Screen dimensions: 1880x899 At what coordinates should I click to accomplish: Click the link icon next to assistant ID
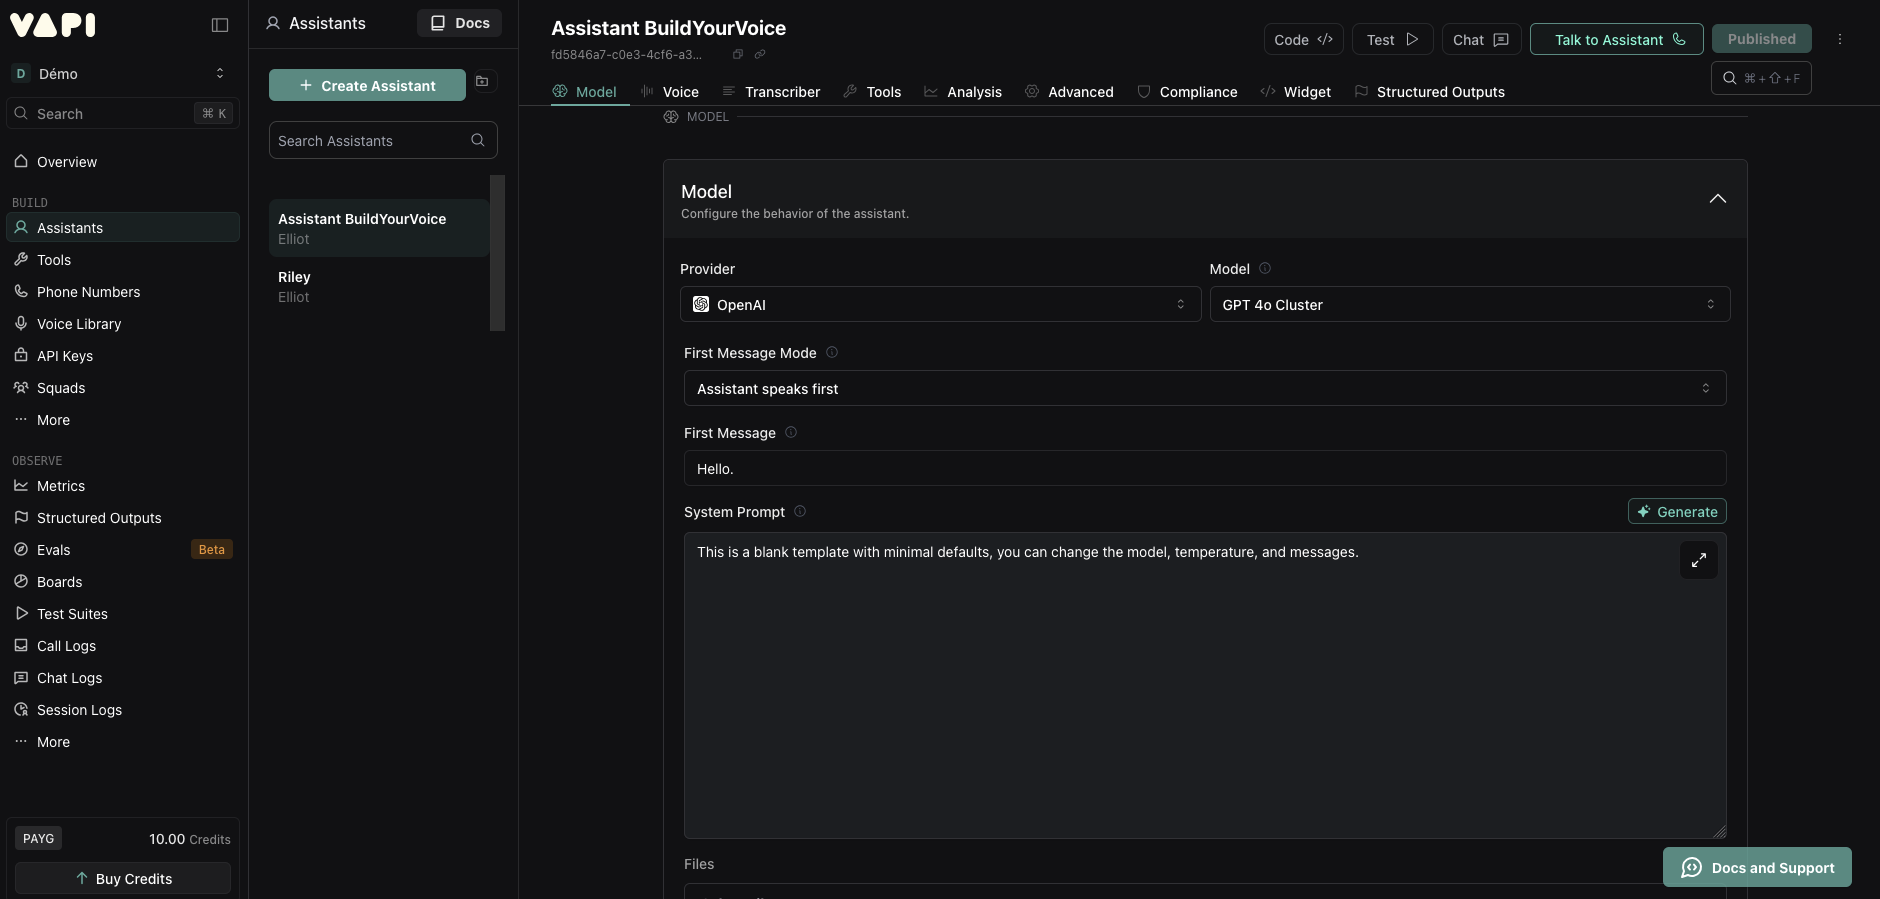click(760, 54)
